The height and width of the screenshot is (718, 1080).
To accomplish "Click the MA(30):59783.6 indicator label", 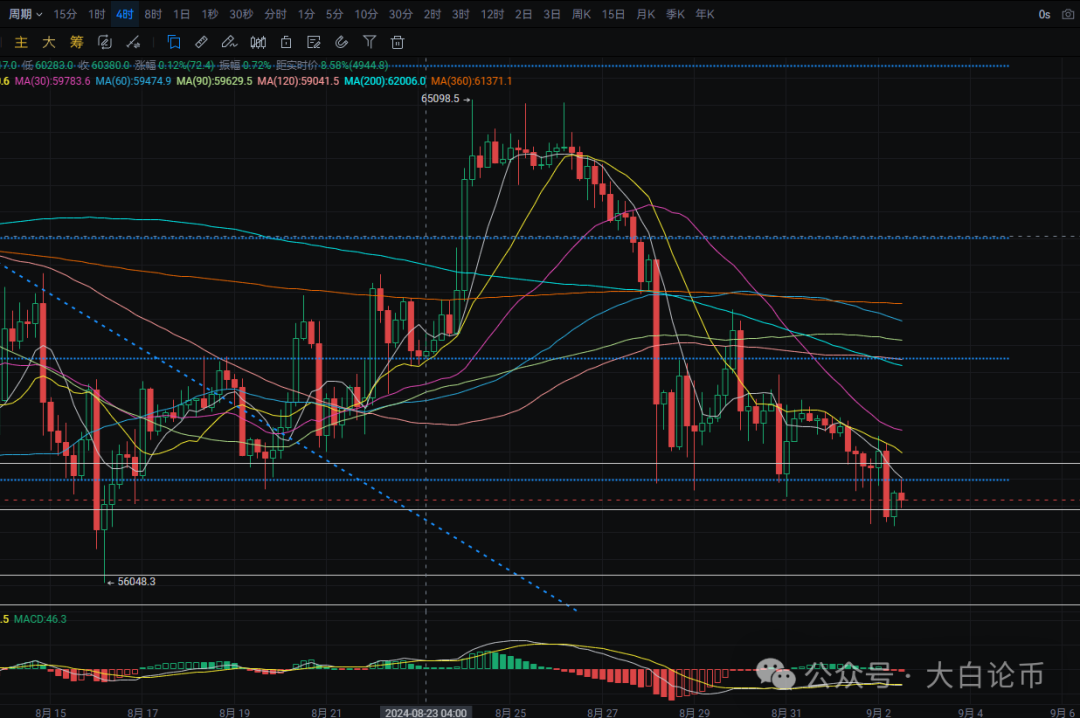I will pyautogui.click(x=52, y=81).
